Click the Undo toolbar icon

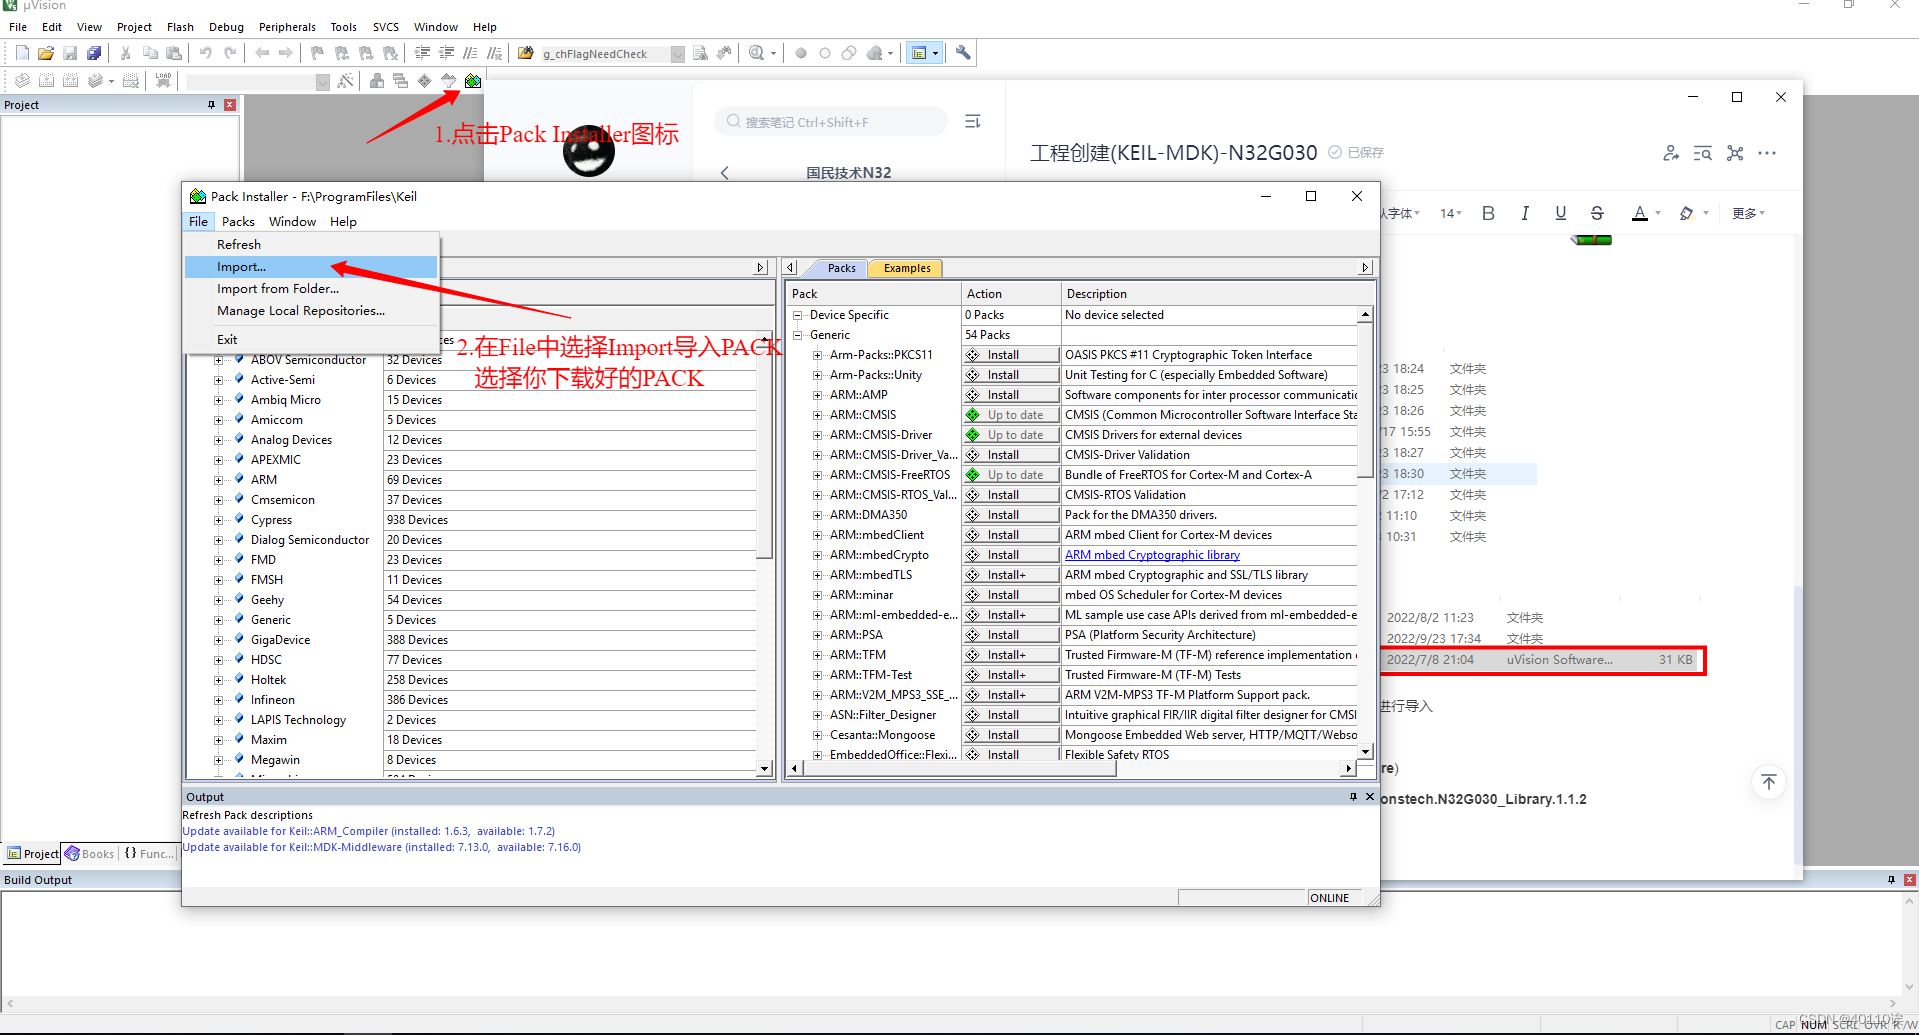tap(205, 53)
